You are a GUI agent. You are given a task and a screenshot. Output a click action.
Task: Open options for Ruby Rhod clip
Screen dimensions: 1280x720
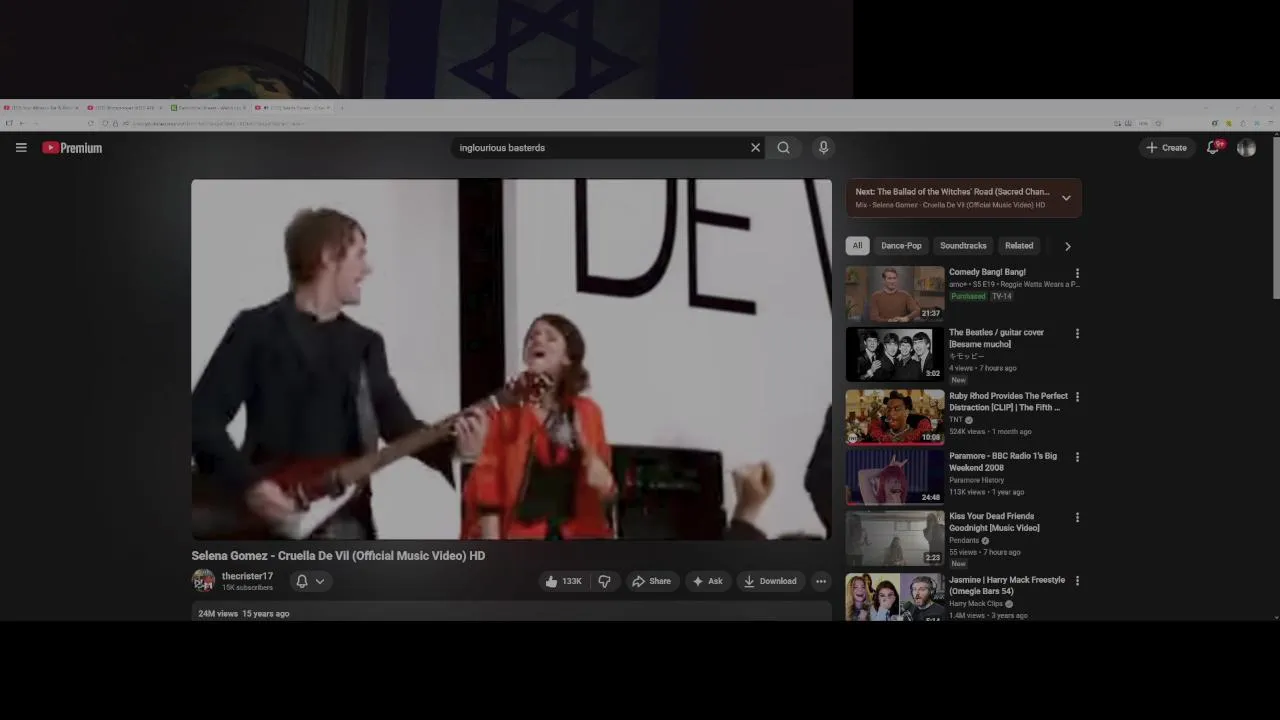tap(1077, 397)
